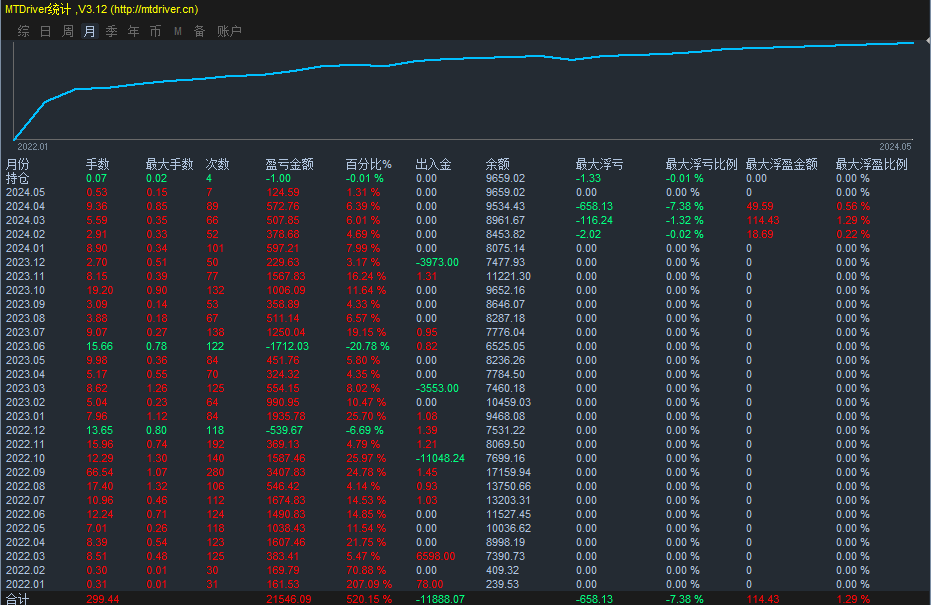Switch to the 周 weekly tab
The width and height of the screenshot is (931, 605).
point(68,31)
